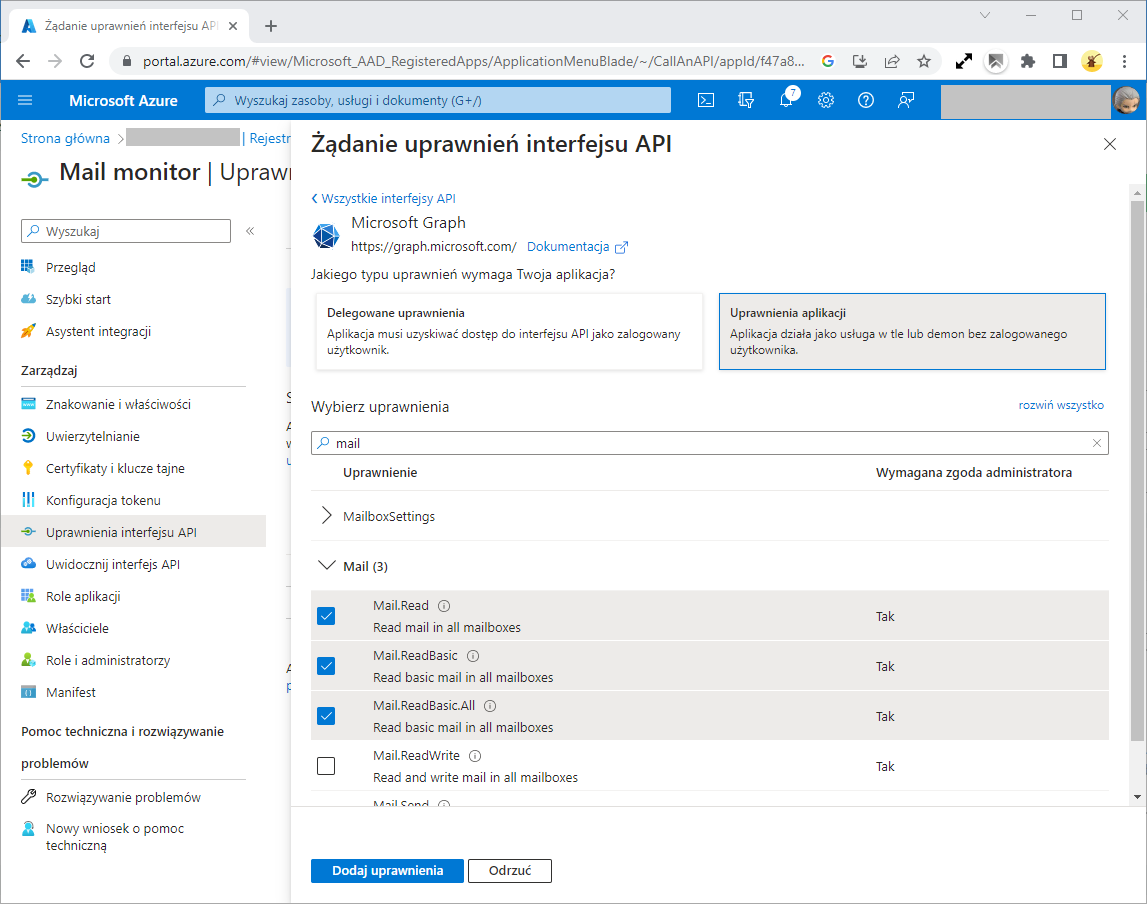Image resolution: width=1147 pixels, height=904 pixels.
Task: Collapse the Mail (3) permission group
Action: [x=326, y=566]
